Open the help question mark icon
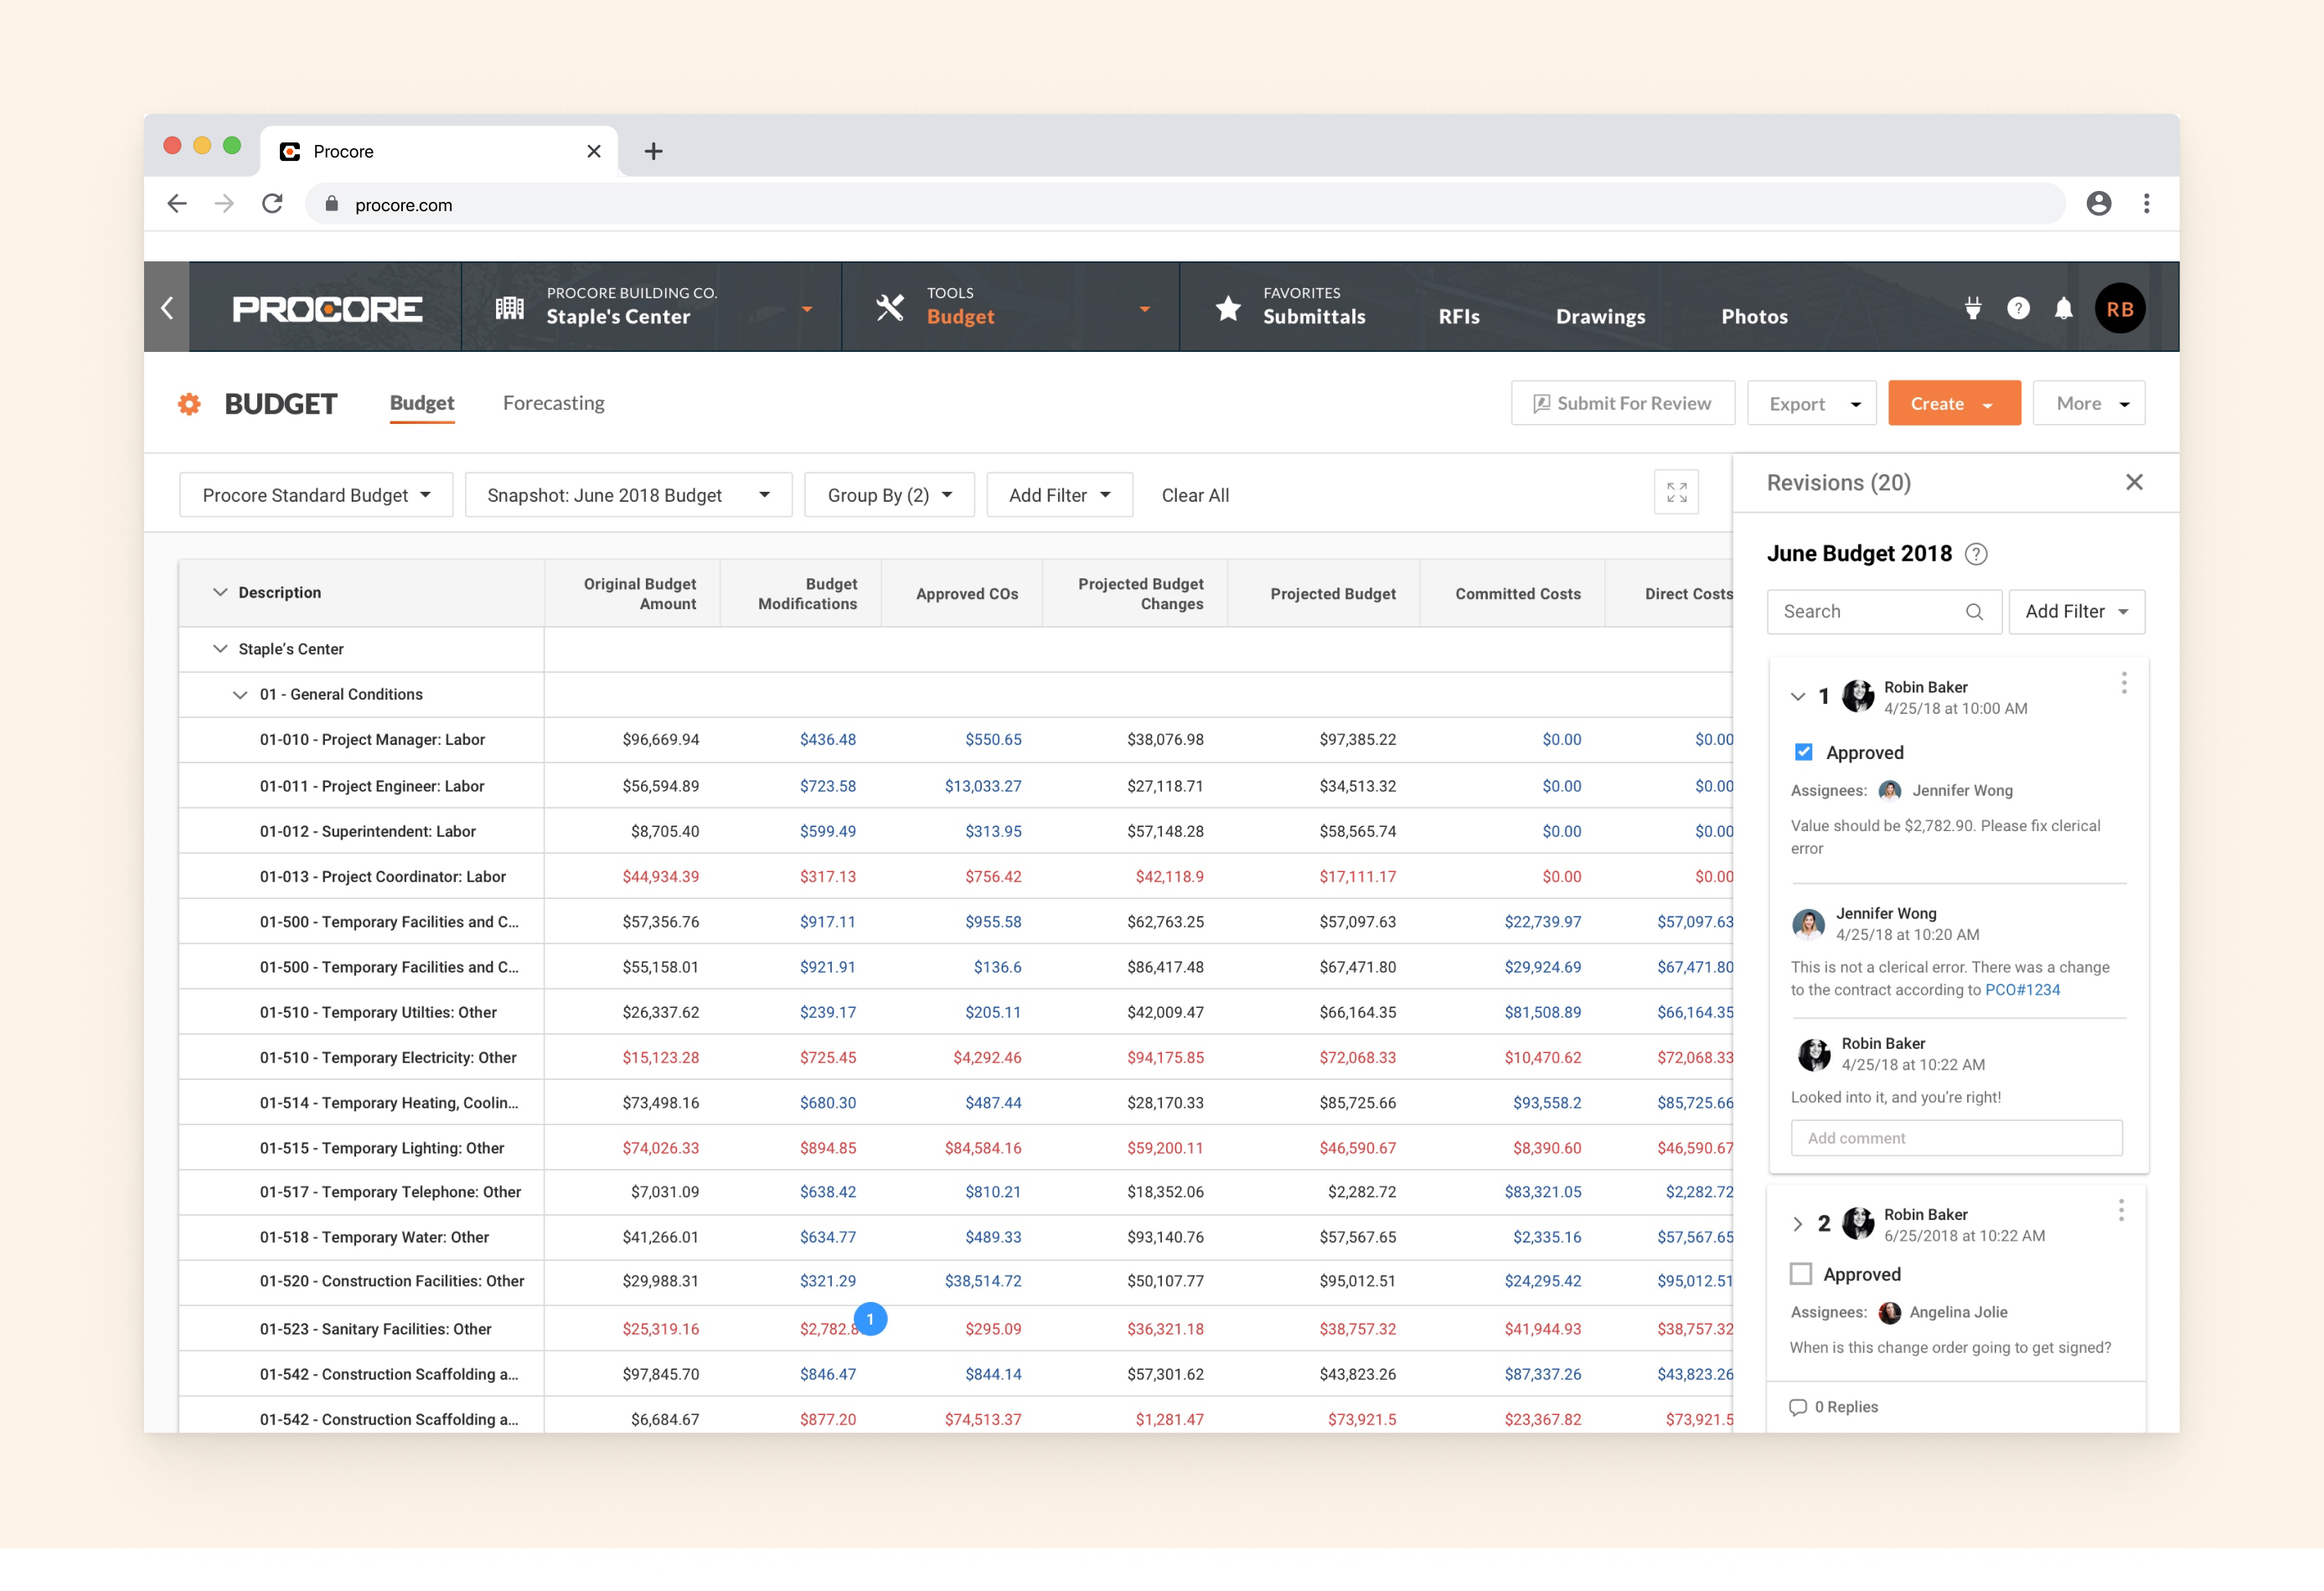Viewport: 2324px width, 1591px height. coord(2018,309)
